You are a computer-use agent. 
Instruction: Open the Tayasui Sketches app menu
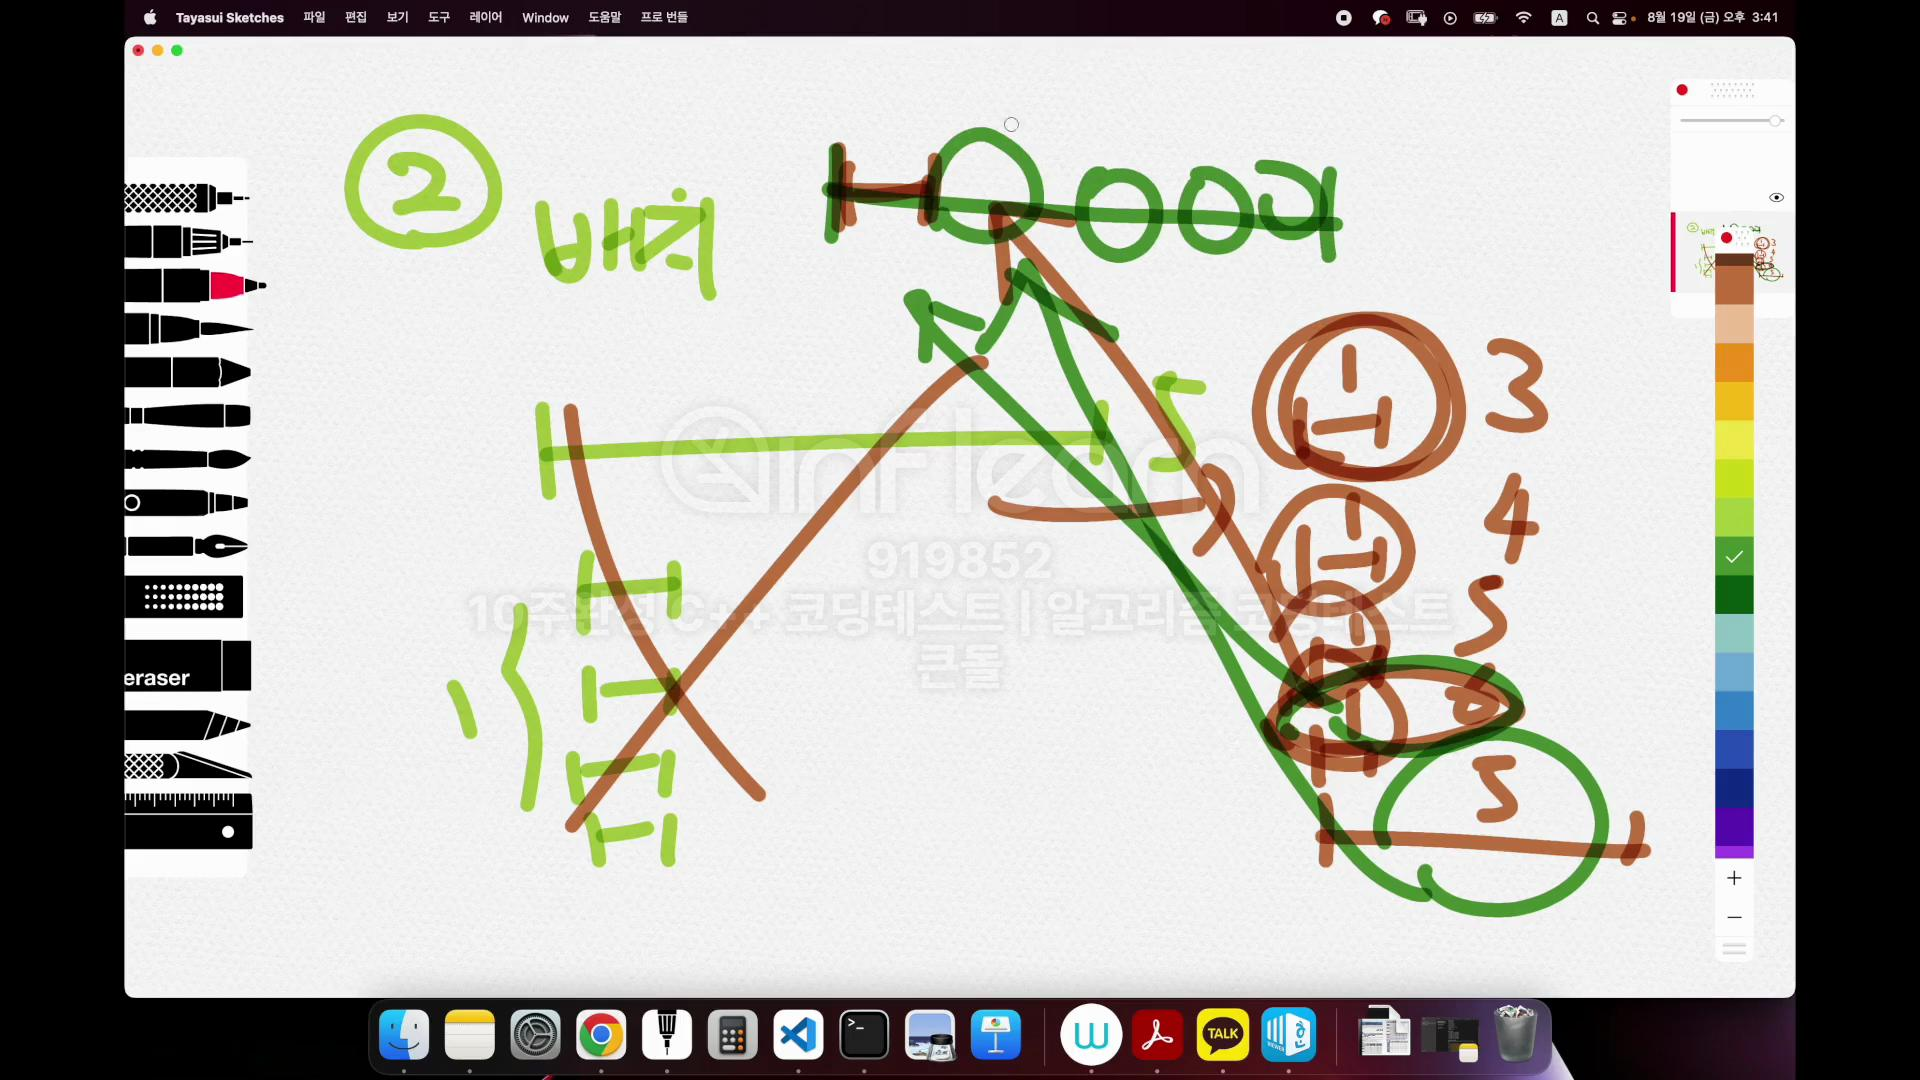229,17
